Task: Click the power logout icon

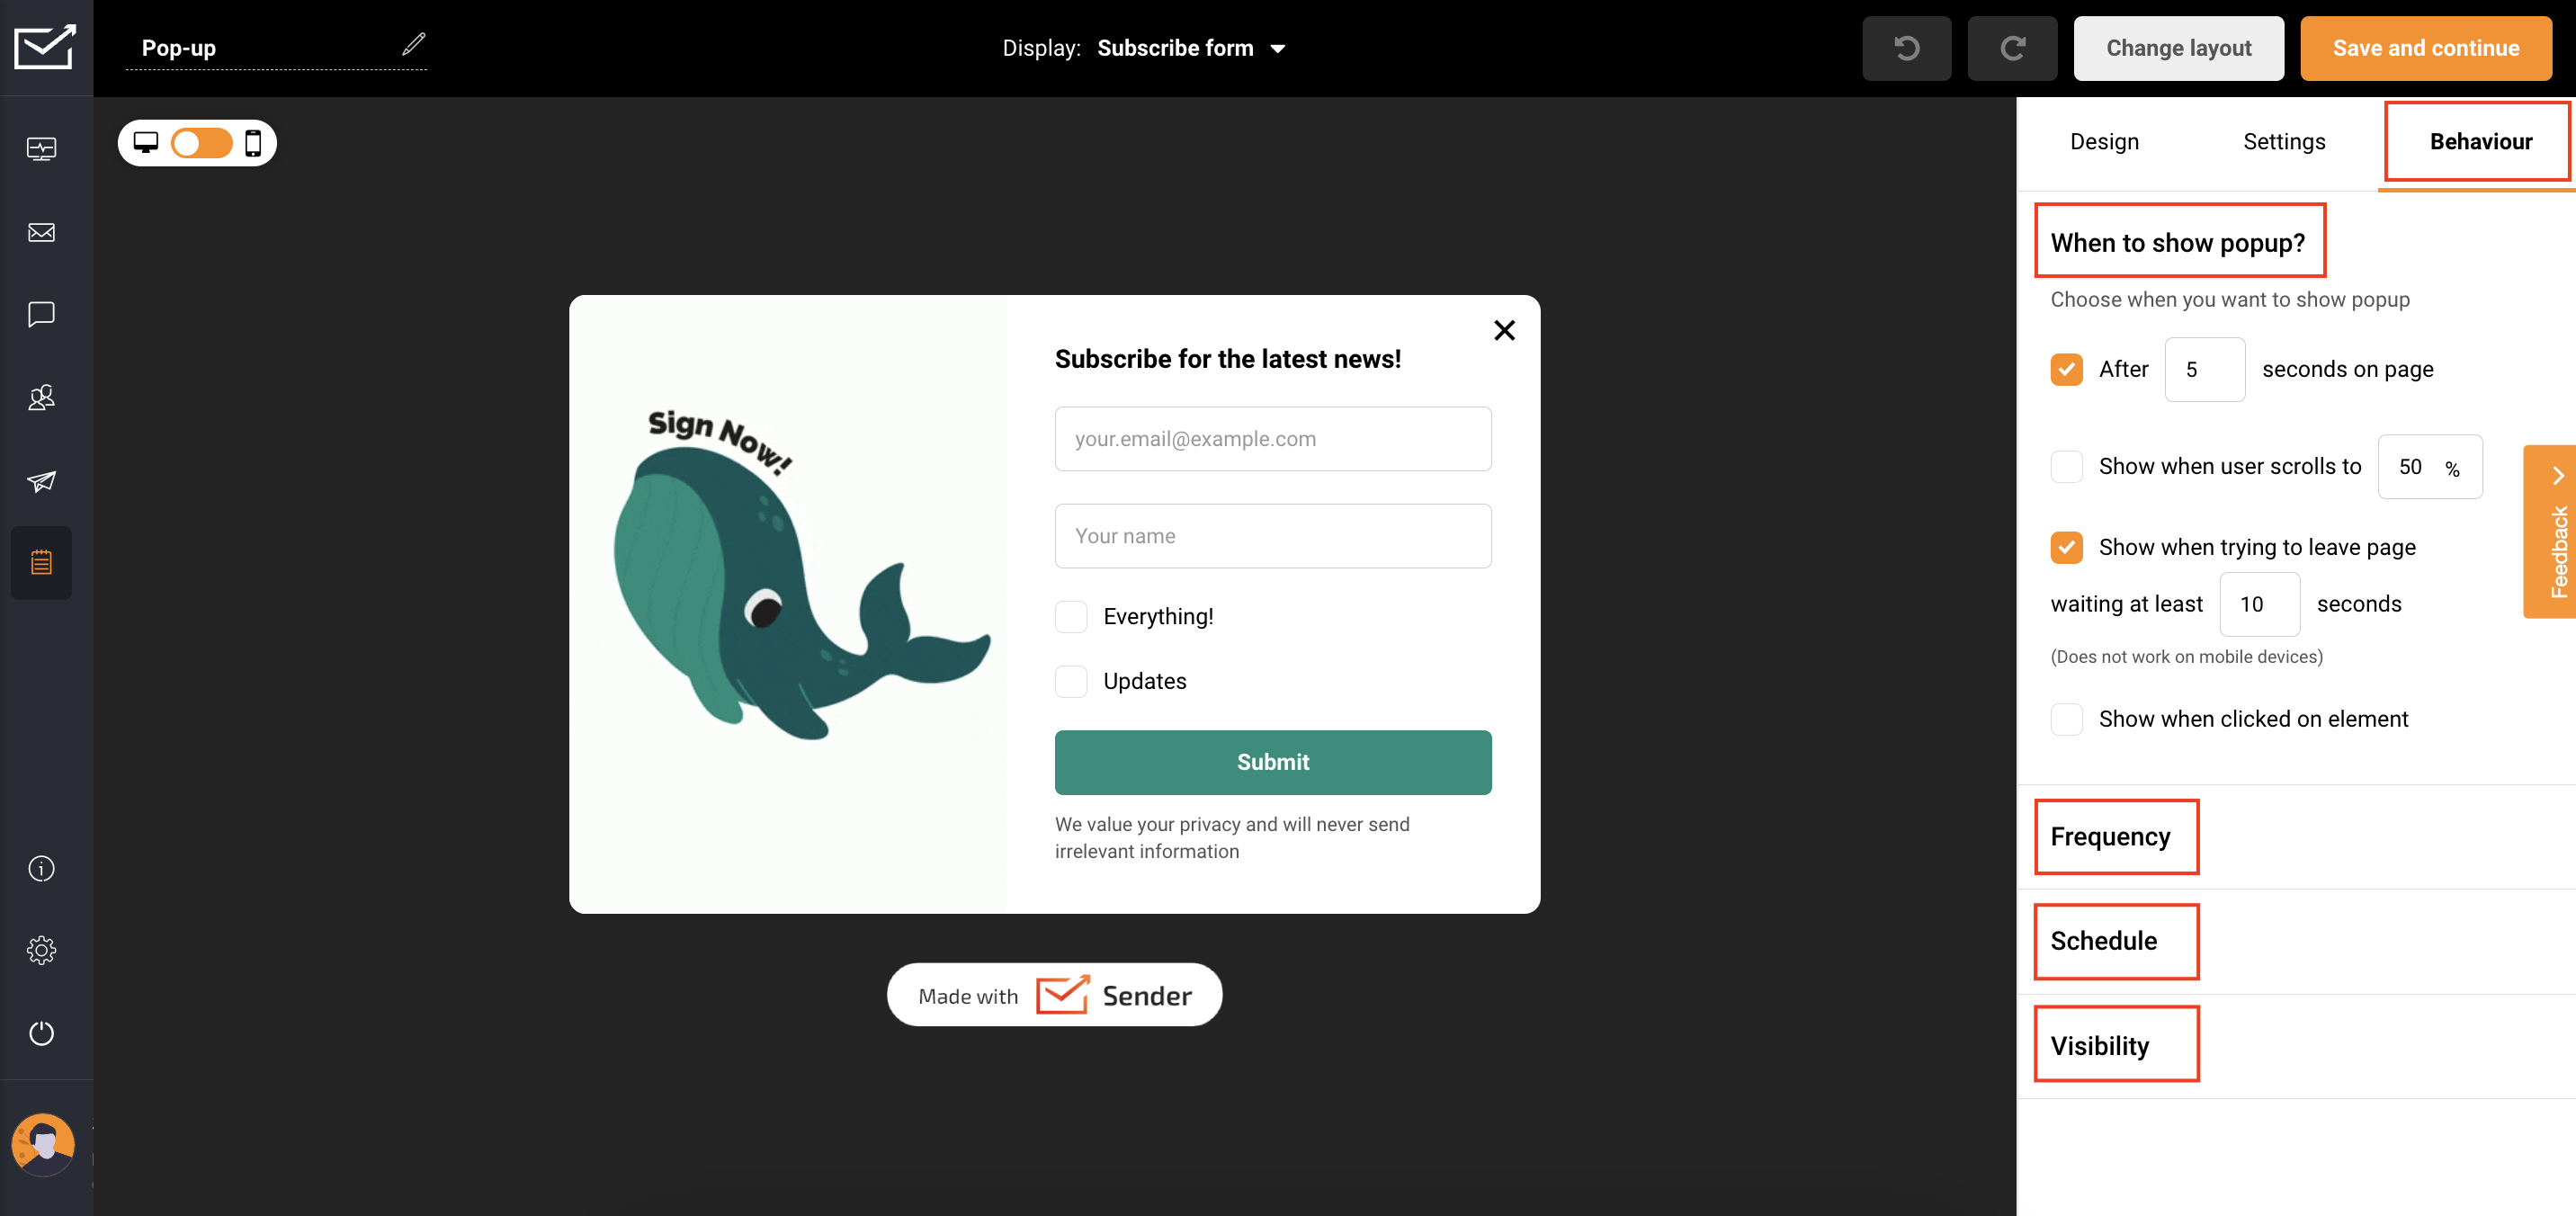Action: point(41,1032)
